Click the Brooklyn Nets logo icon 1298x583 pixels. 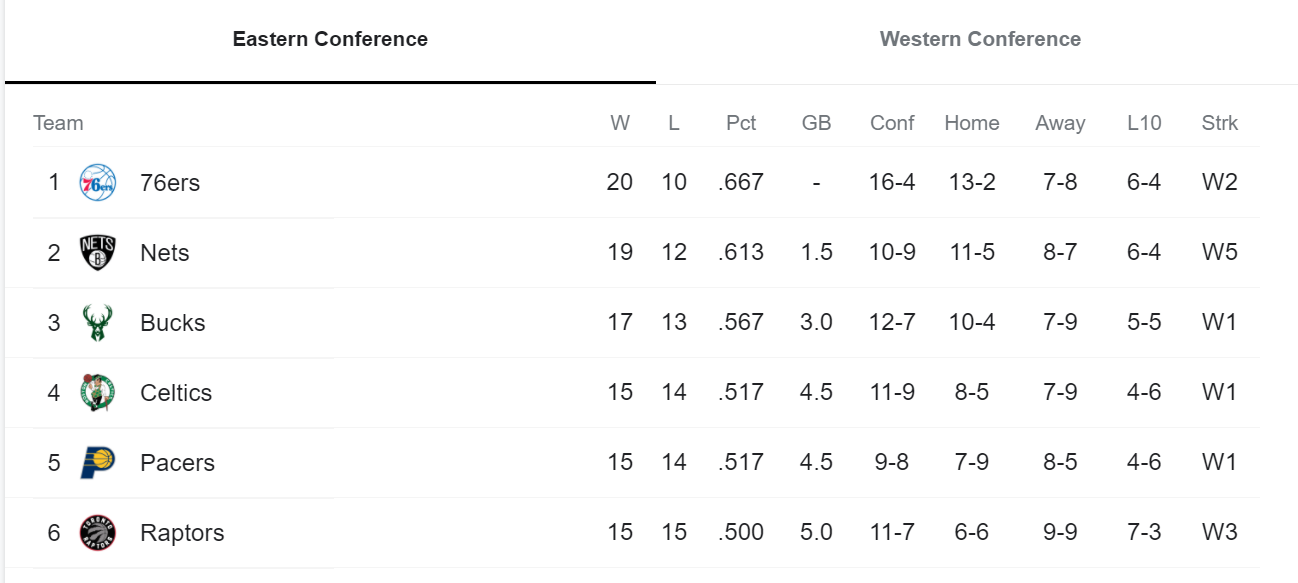tap(98, 253)
